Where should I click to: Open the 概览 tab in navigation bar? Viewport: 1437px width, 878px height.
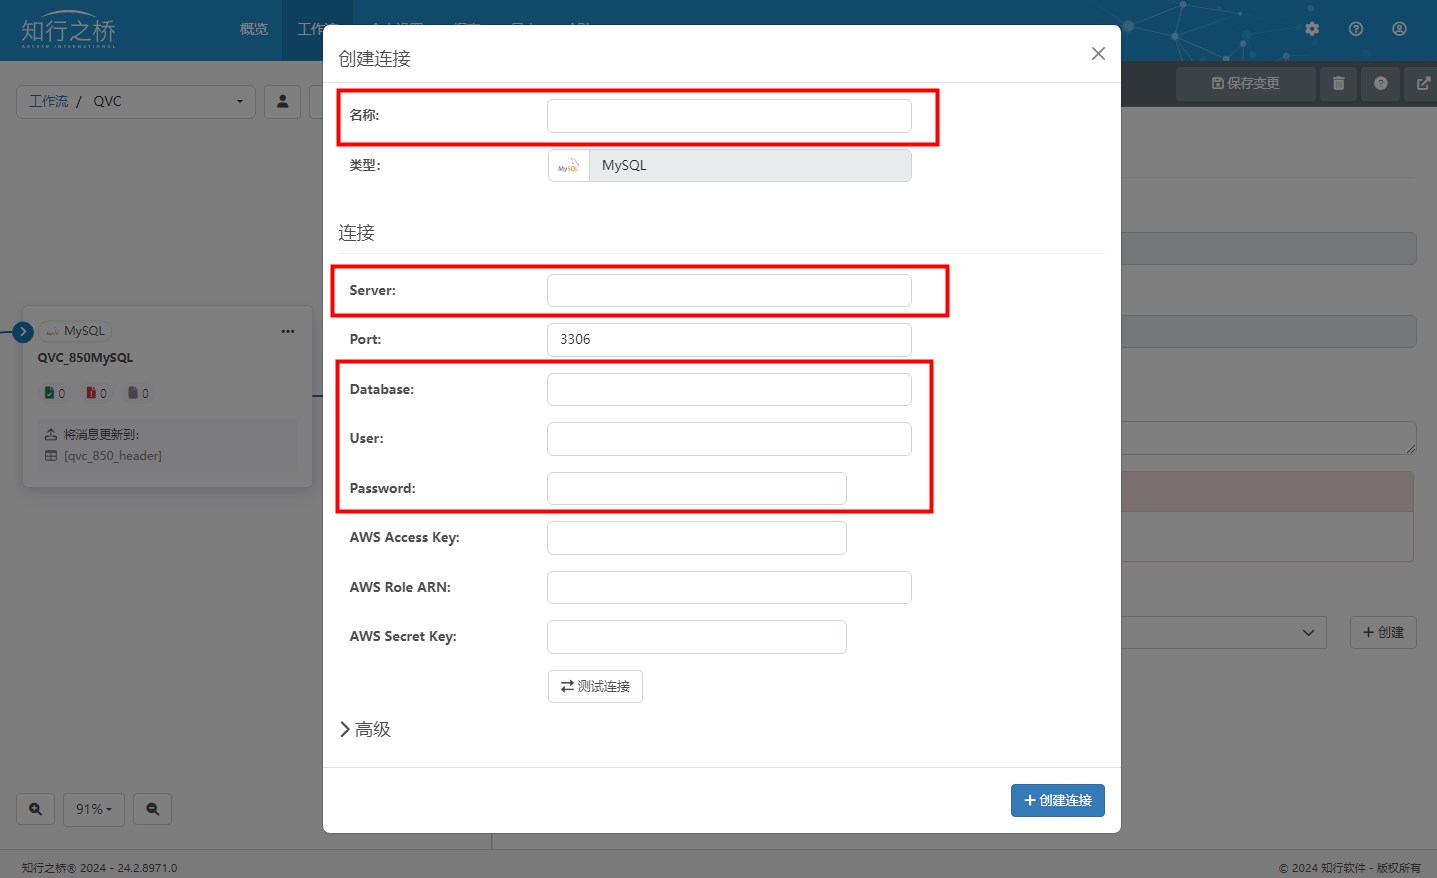coord(254,29)
